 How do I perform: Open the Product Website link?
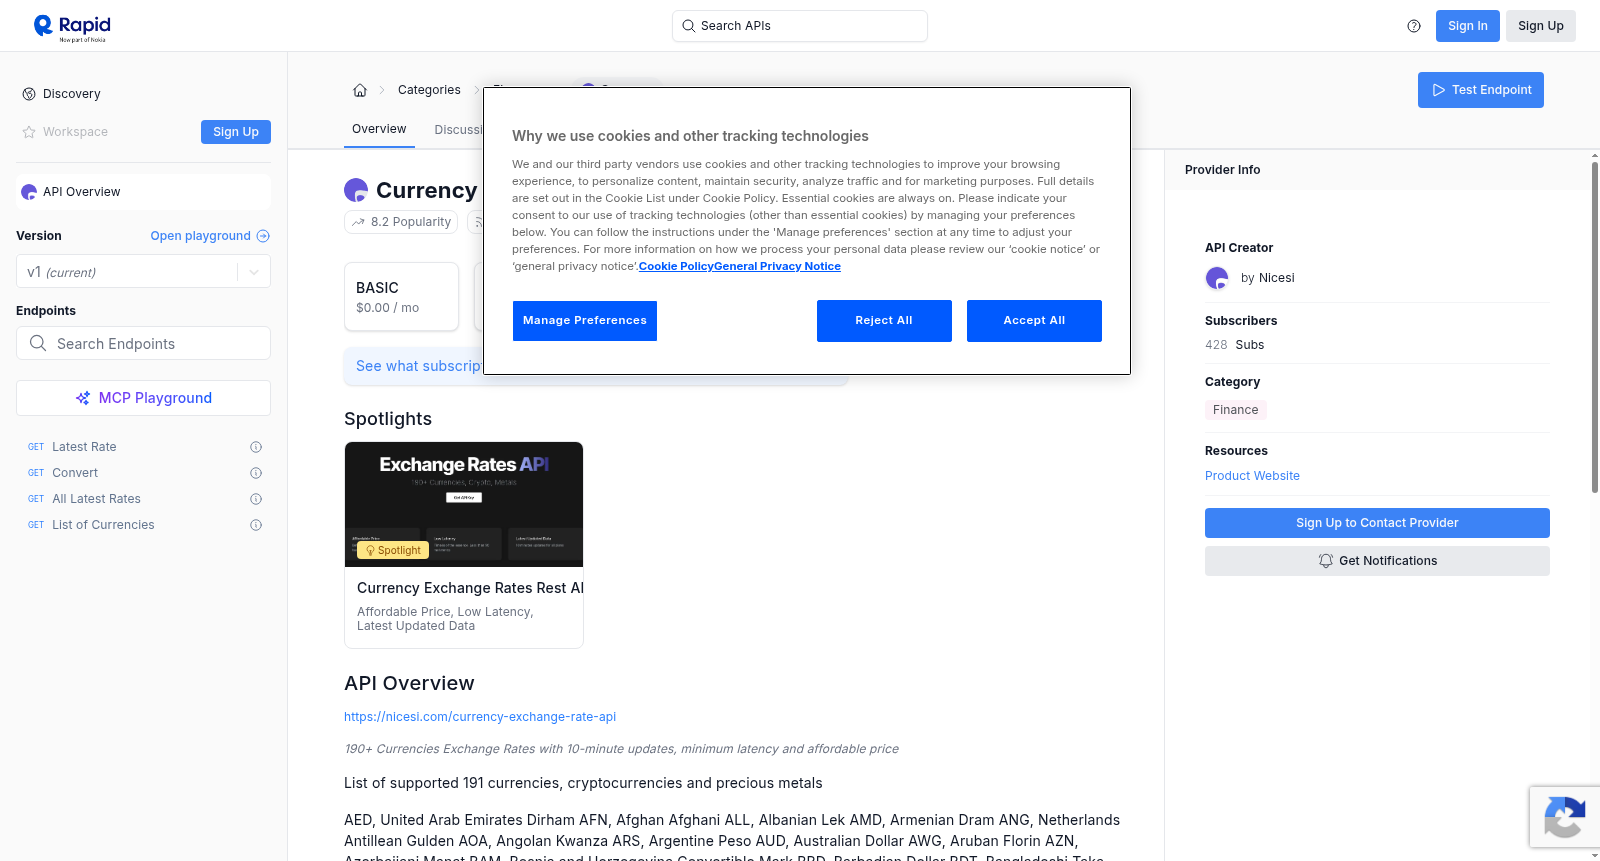tap(1252, 476)
